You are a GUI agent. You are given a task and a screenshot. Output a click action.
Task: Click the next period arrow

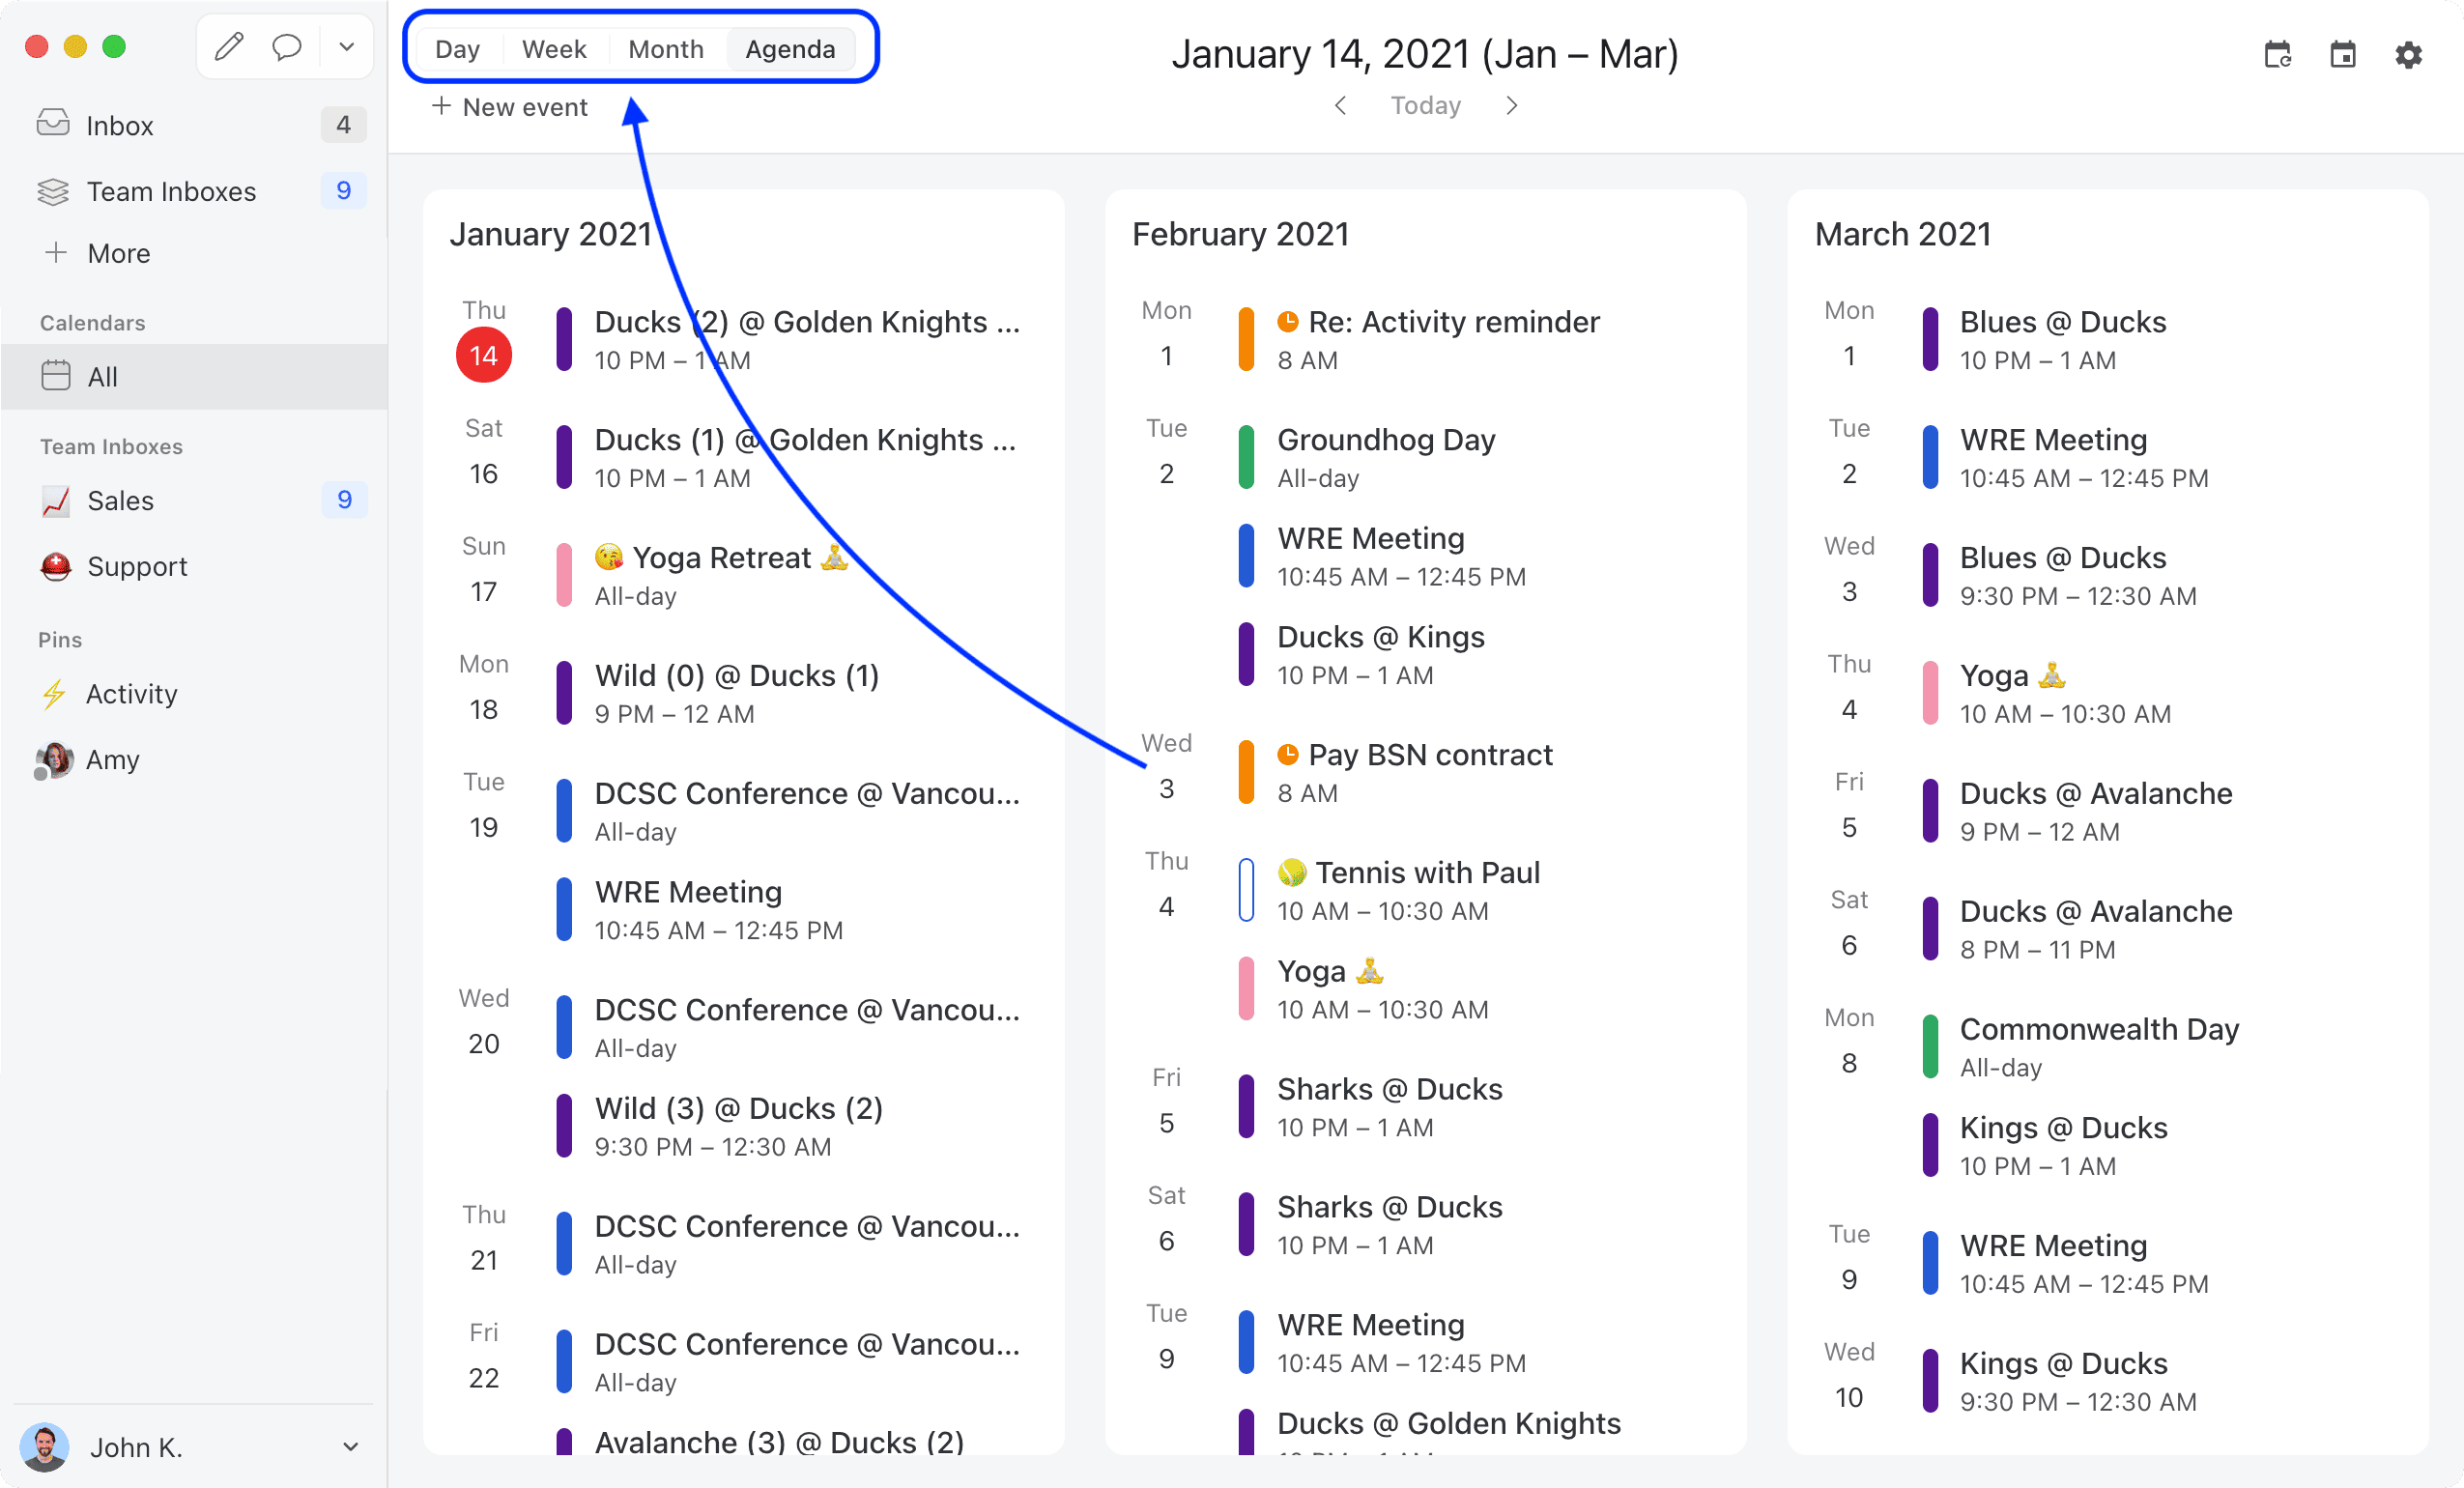coord(1511,105)
